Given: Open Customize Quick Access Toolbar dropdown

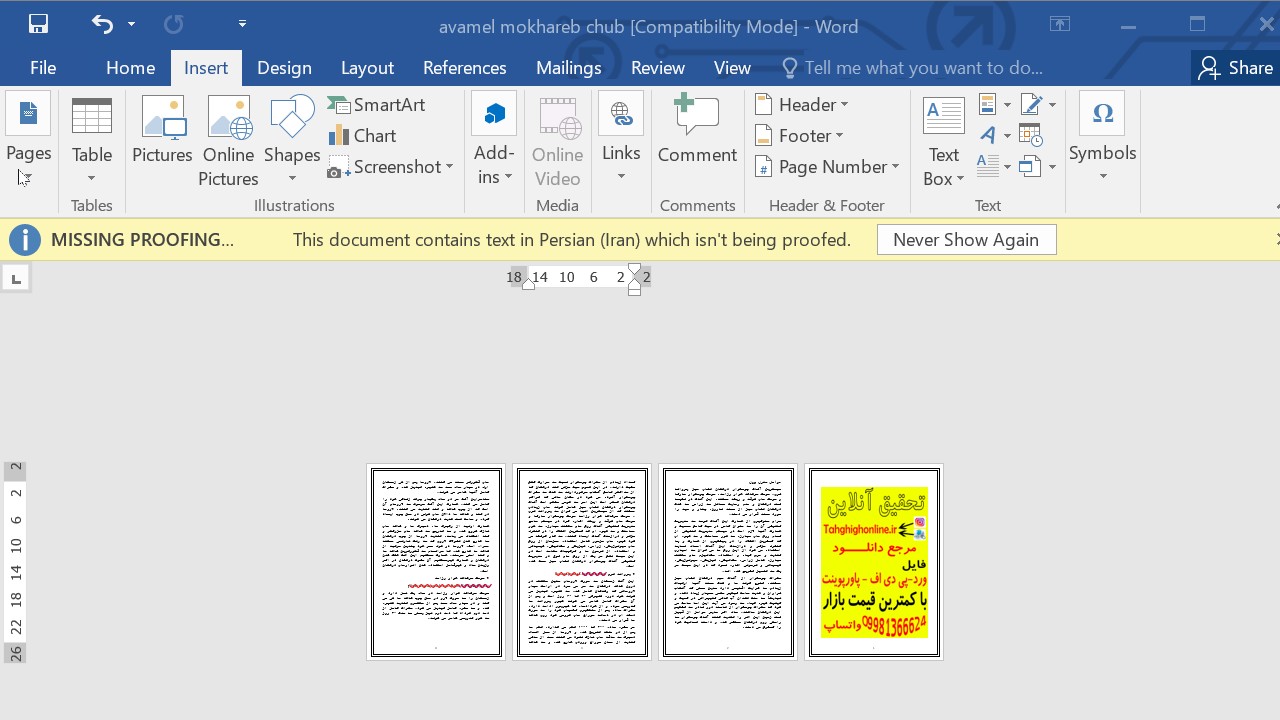Looking at the screenshot, I should [242, 23].
